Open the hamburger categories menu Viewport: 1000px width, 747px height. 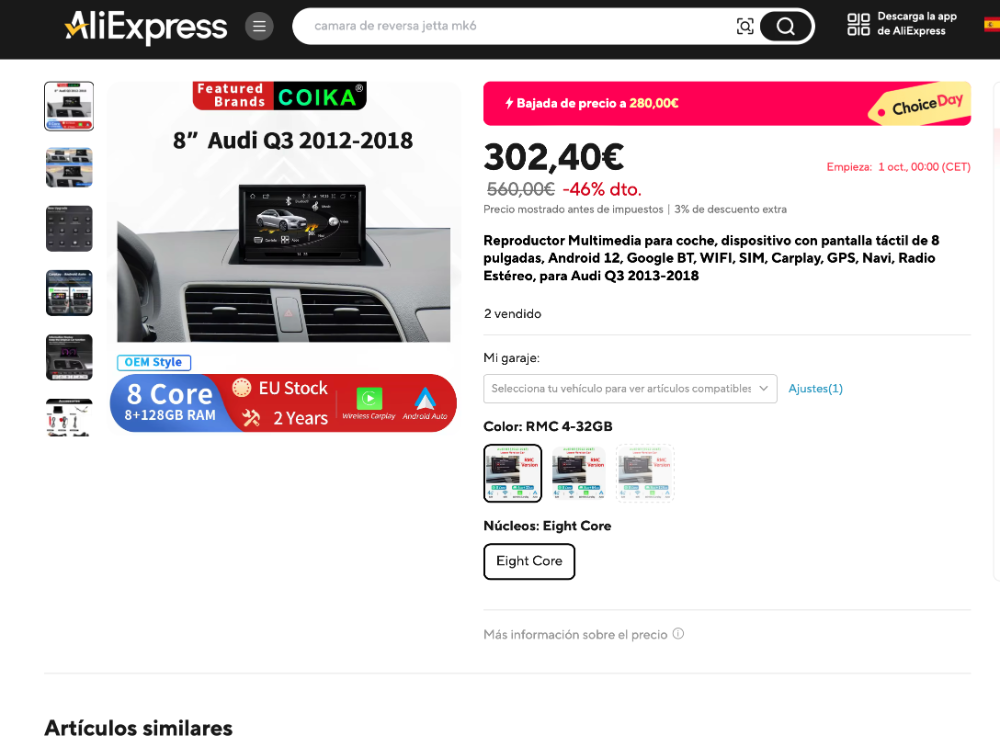click(x=259, y=26)
